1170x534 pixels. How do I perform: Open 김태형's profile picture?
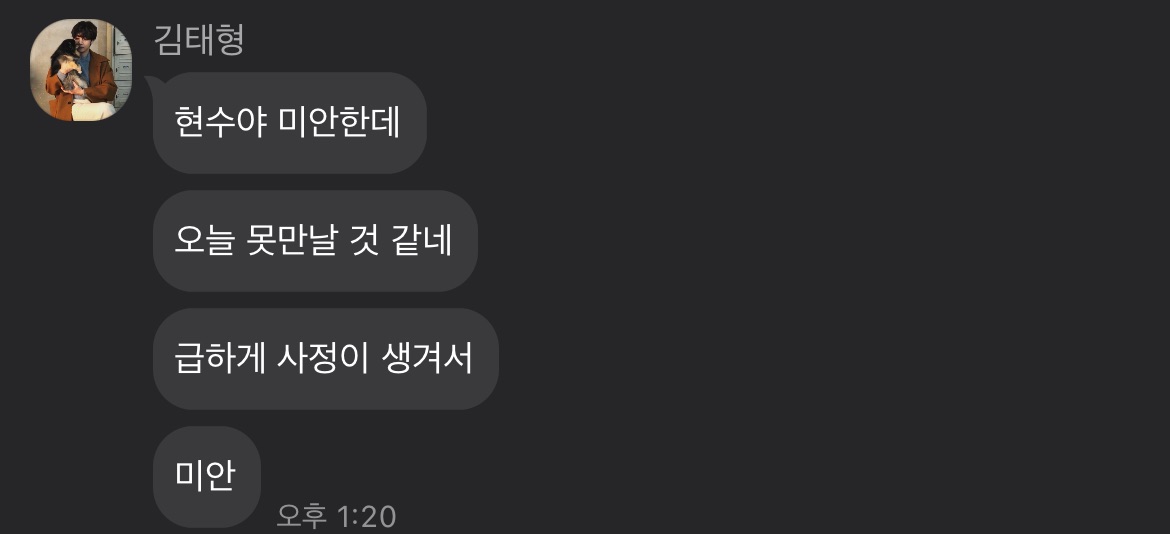81,70
